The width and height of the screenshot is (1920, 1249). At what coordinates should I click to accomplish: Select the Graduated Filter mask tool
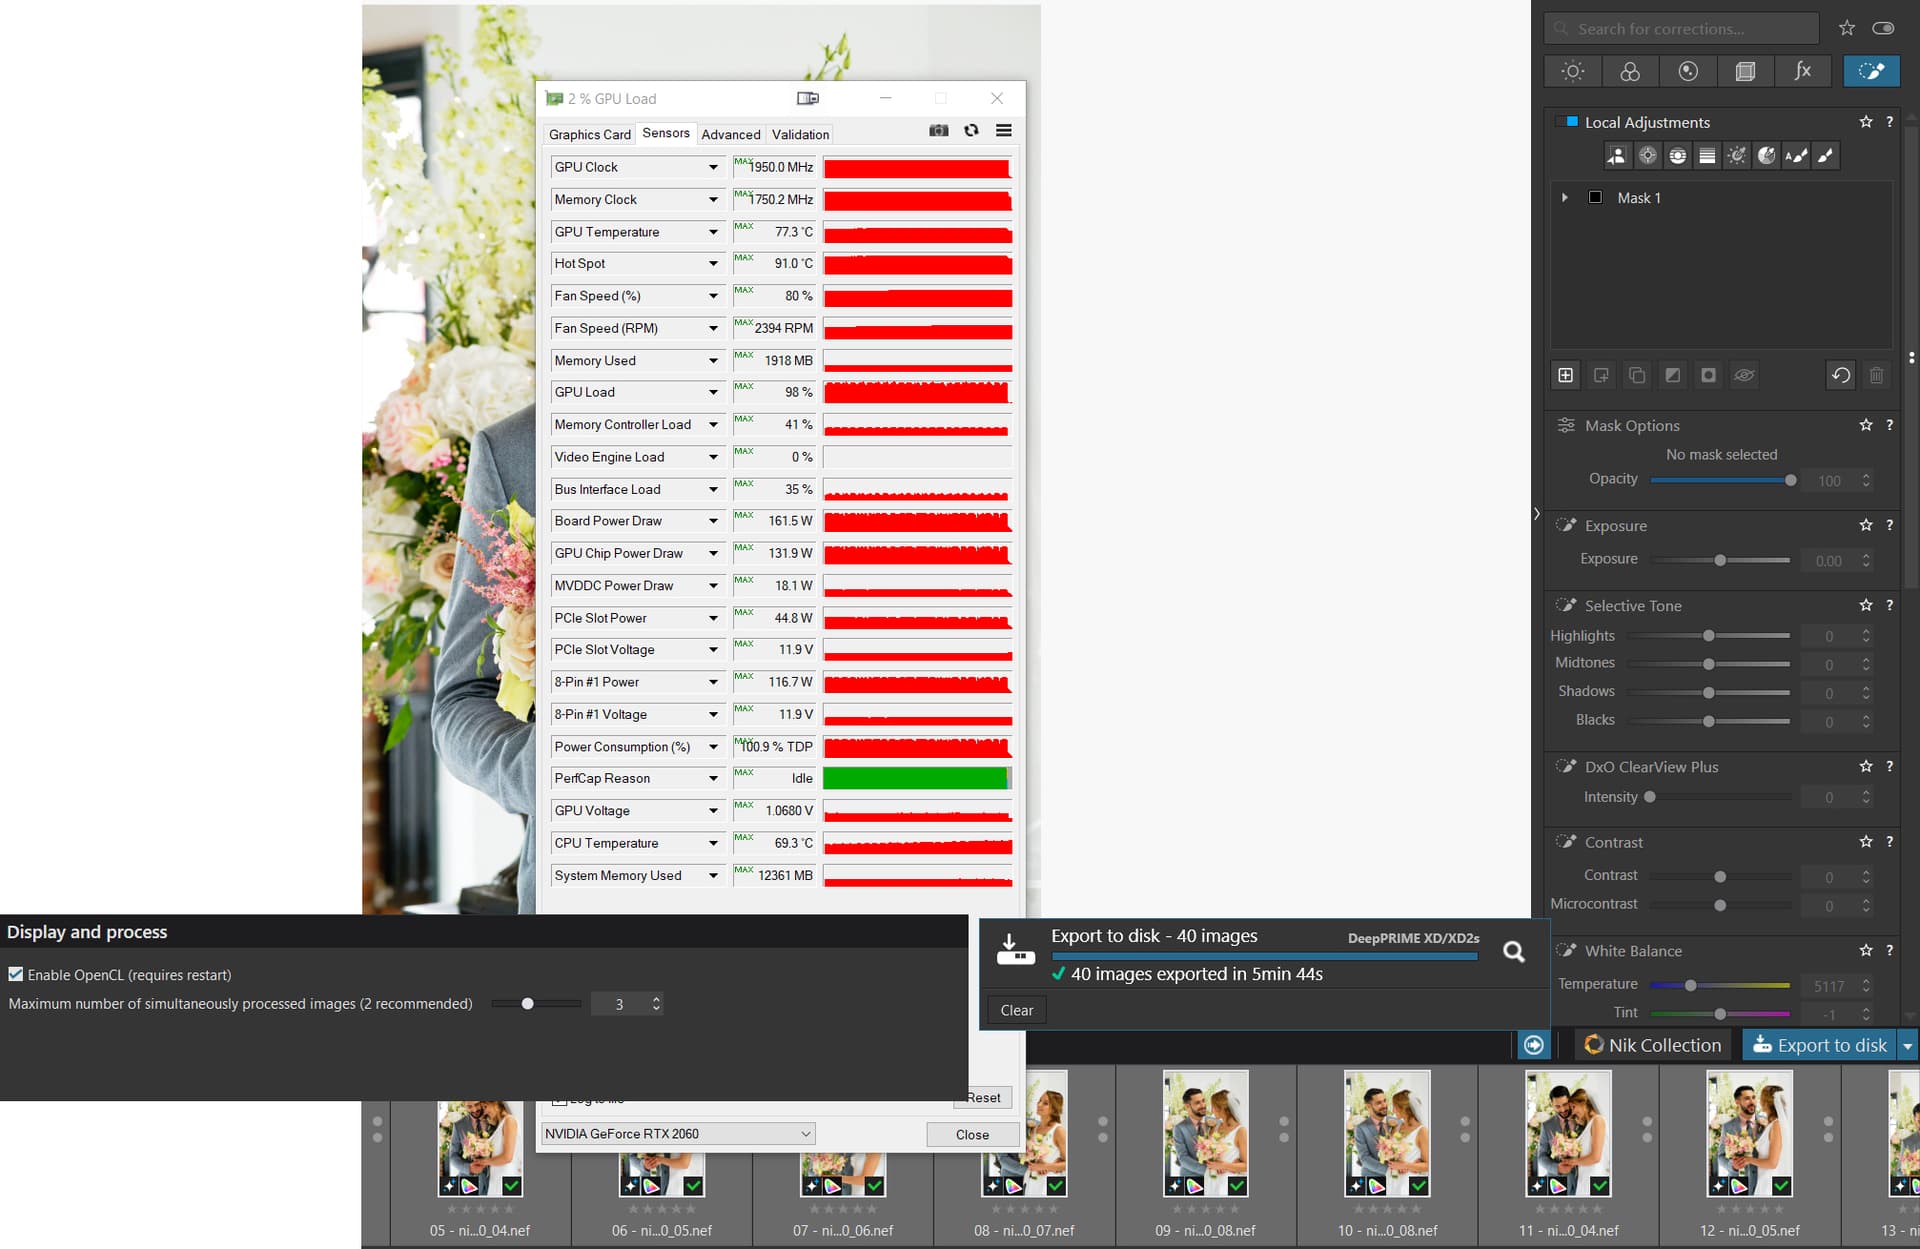pos(1707,156)
